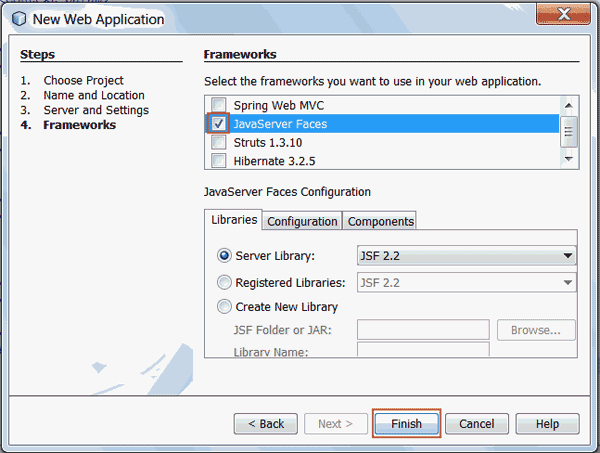Click step 4 Frameworks
Image resolution: width=600 pixels, height=453 pixels.
(x=79, y=125)
